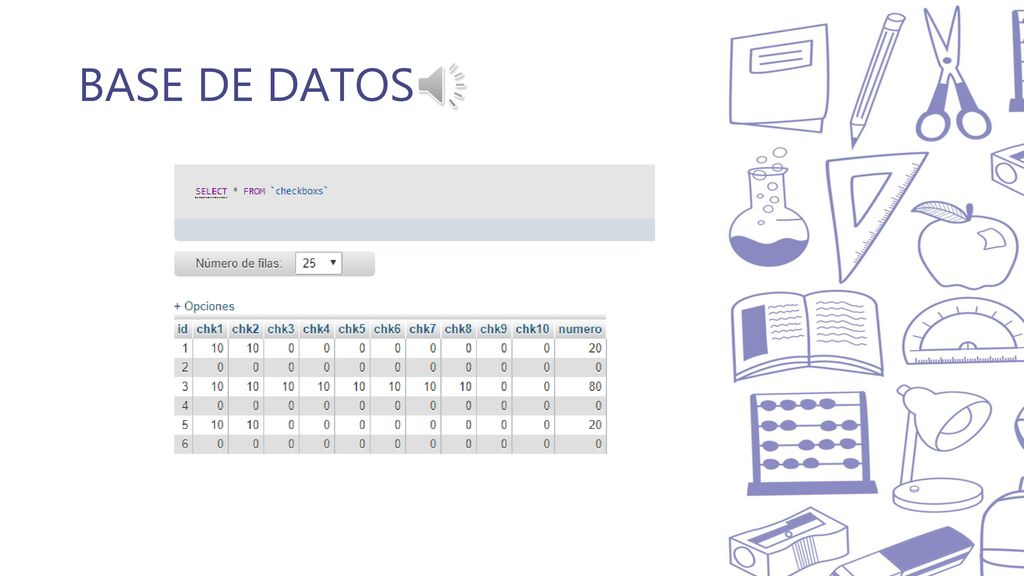Sort by the chk5 column header

pyautogui.click(x=352, y=329)
